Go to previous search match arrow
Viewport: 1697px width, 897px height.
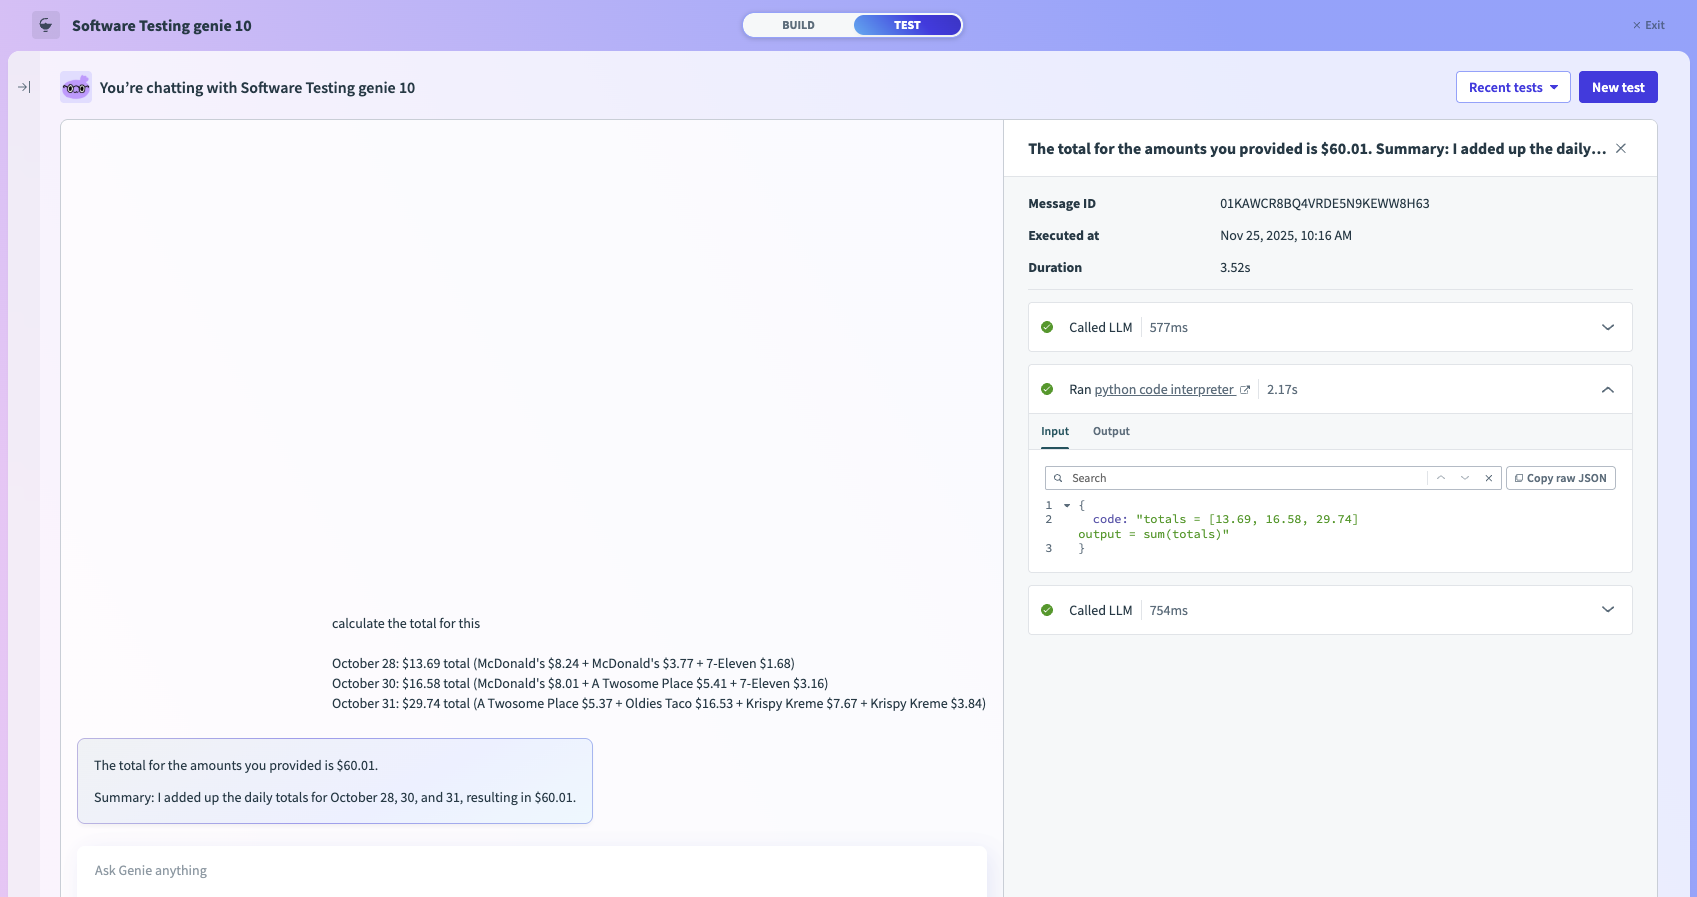pyautogui.click(x=1441, y=478)
